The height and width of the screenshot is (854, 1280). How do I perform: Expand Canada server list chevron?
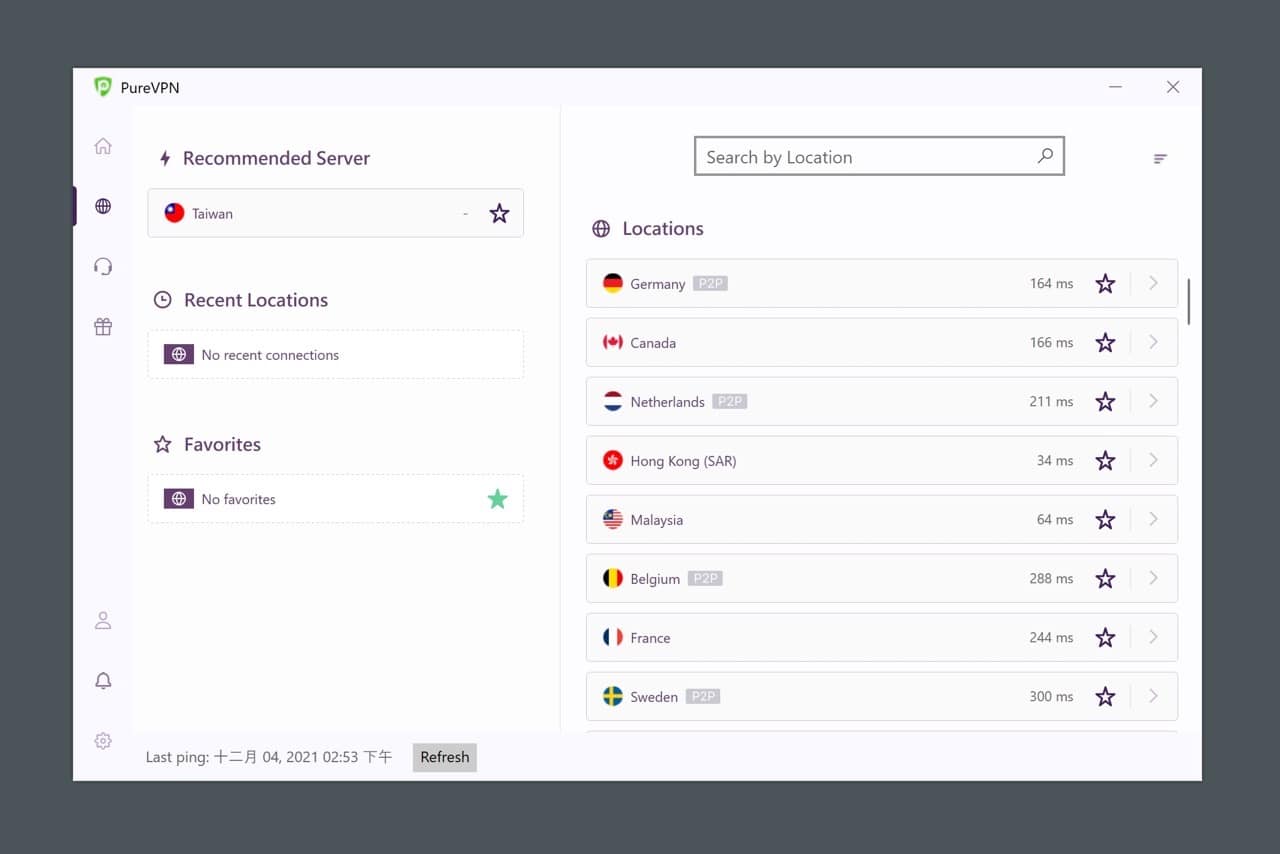pyautogui.click(x=1153, y=342)
